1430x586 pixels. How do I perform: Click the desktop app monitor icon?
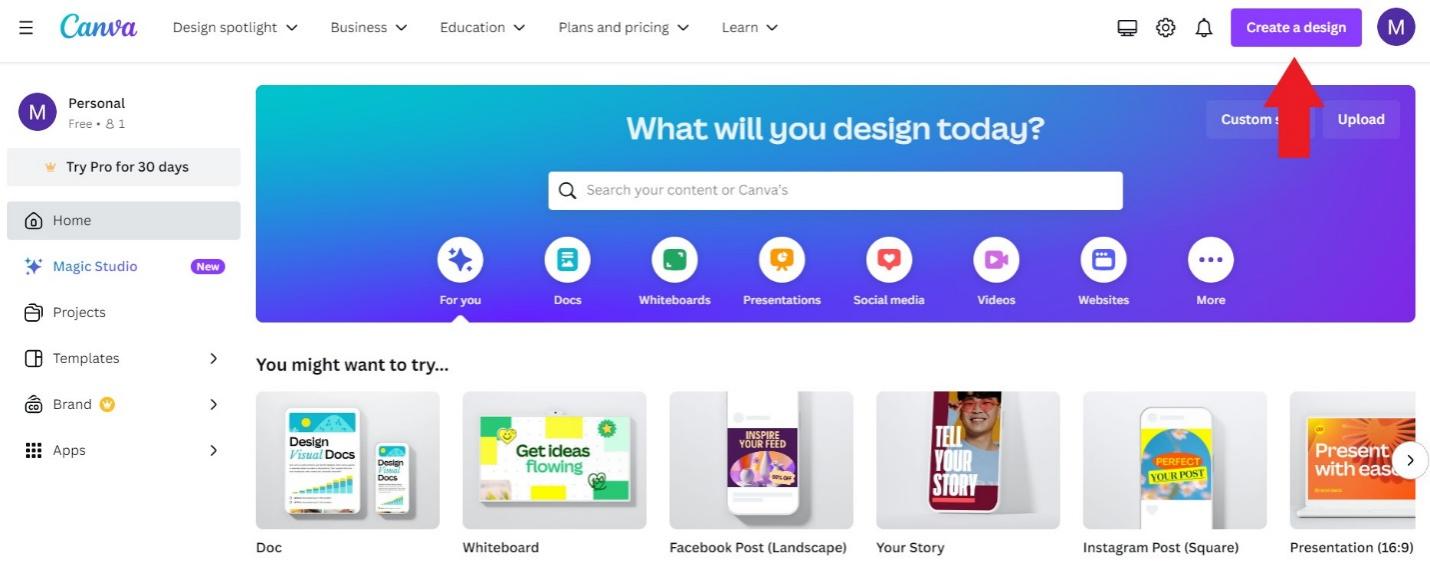click(x=1127, y=28)
